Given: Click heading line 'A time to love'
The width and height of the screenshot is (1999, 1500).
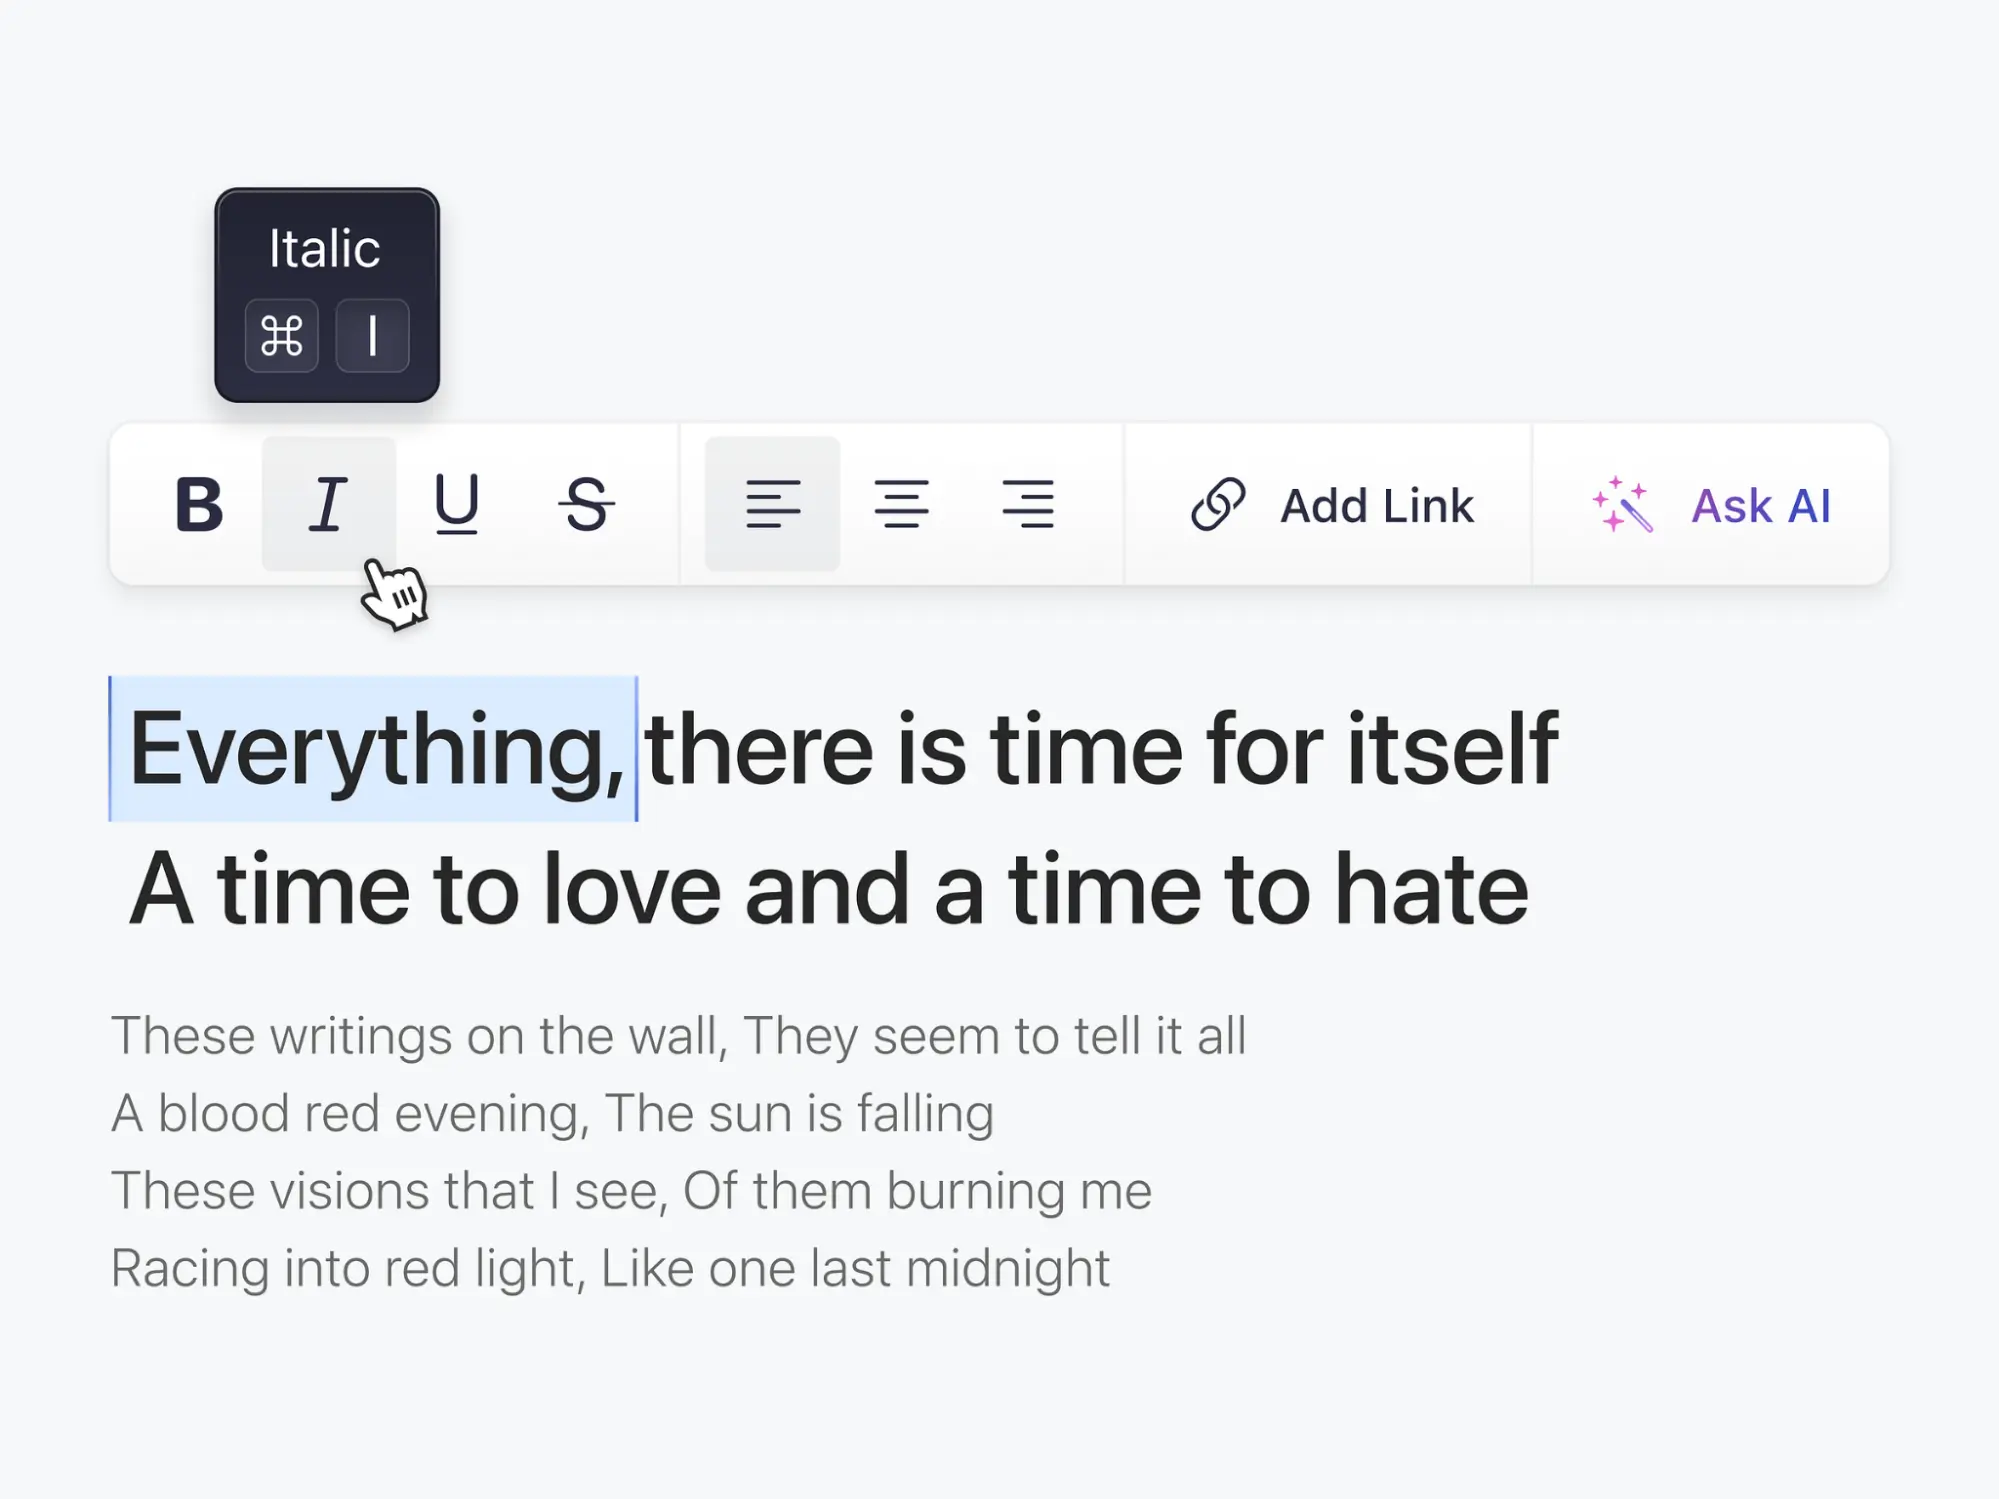Looking at the screenshot, I should [x=828, y=890].
